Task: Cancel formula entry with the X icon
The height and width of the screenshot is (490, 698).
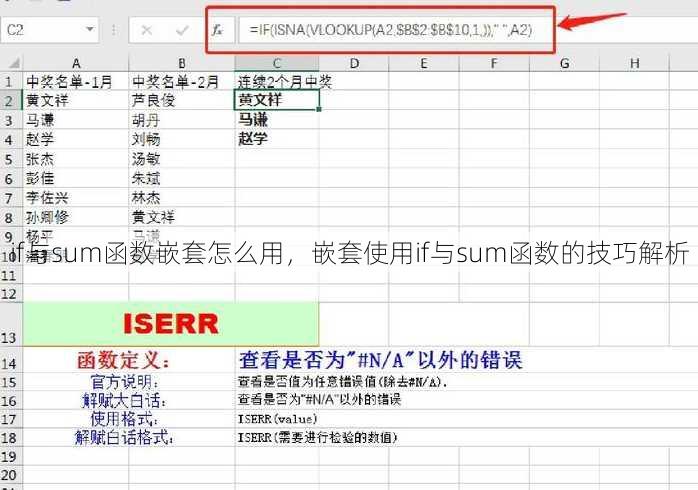Action: (146, 30)
